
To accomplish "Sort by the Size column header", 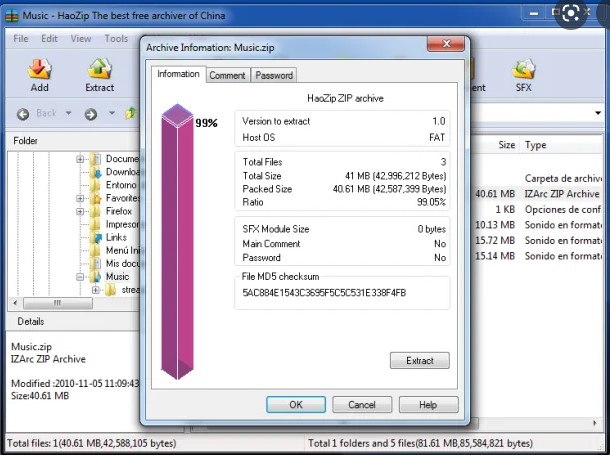I will point(507,145).
